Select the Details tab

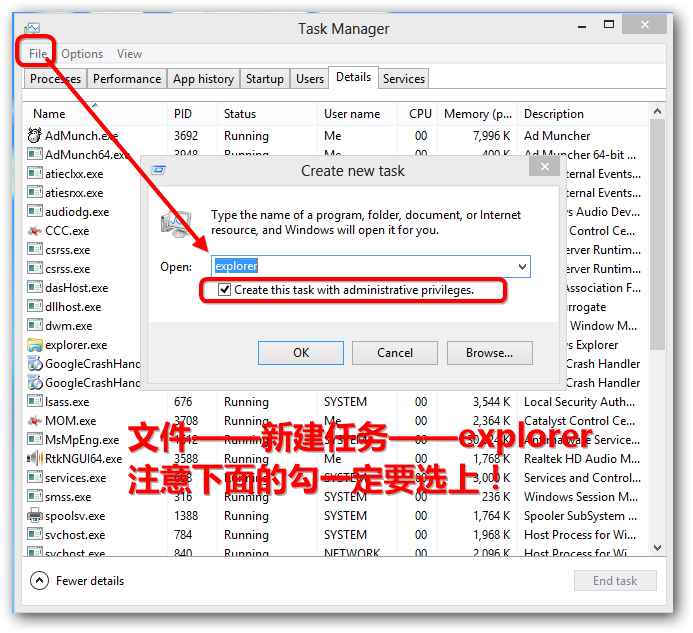click(353, 77)
